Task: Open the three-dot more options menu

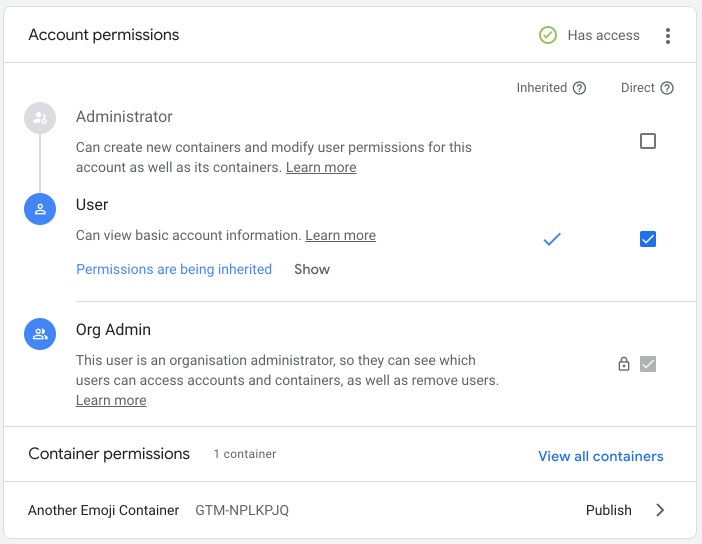Action: 668,36
